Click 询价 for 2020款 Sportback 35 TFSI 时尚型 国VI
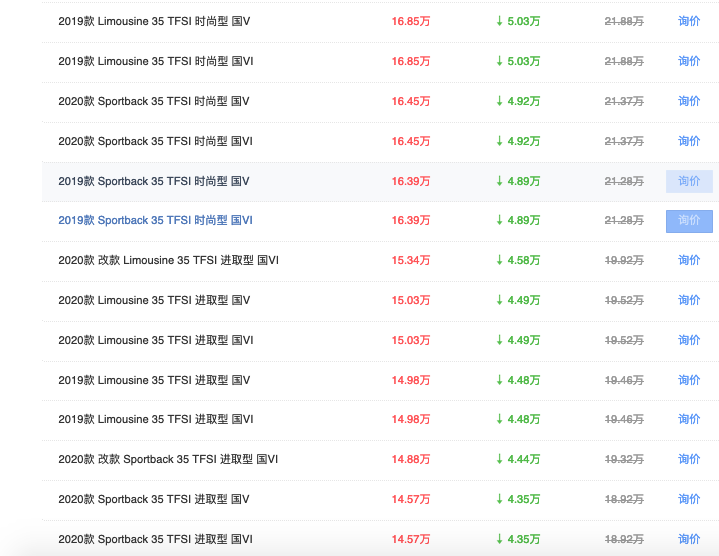The width and height of the screenshot is (719, 556). click(x=689, y=141)
